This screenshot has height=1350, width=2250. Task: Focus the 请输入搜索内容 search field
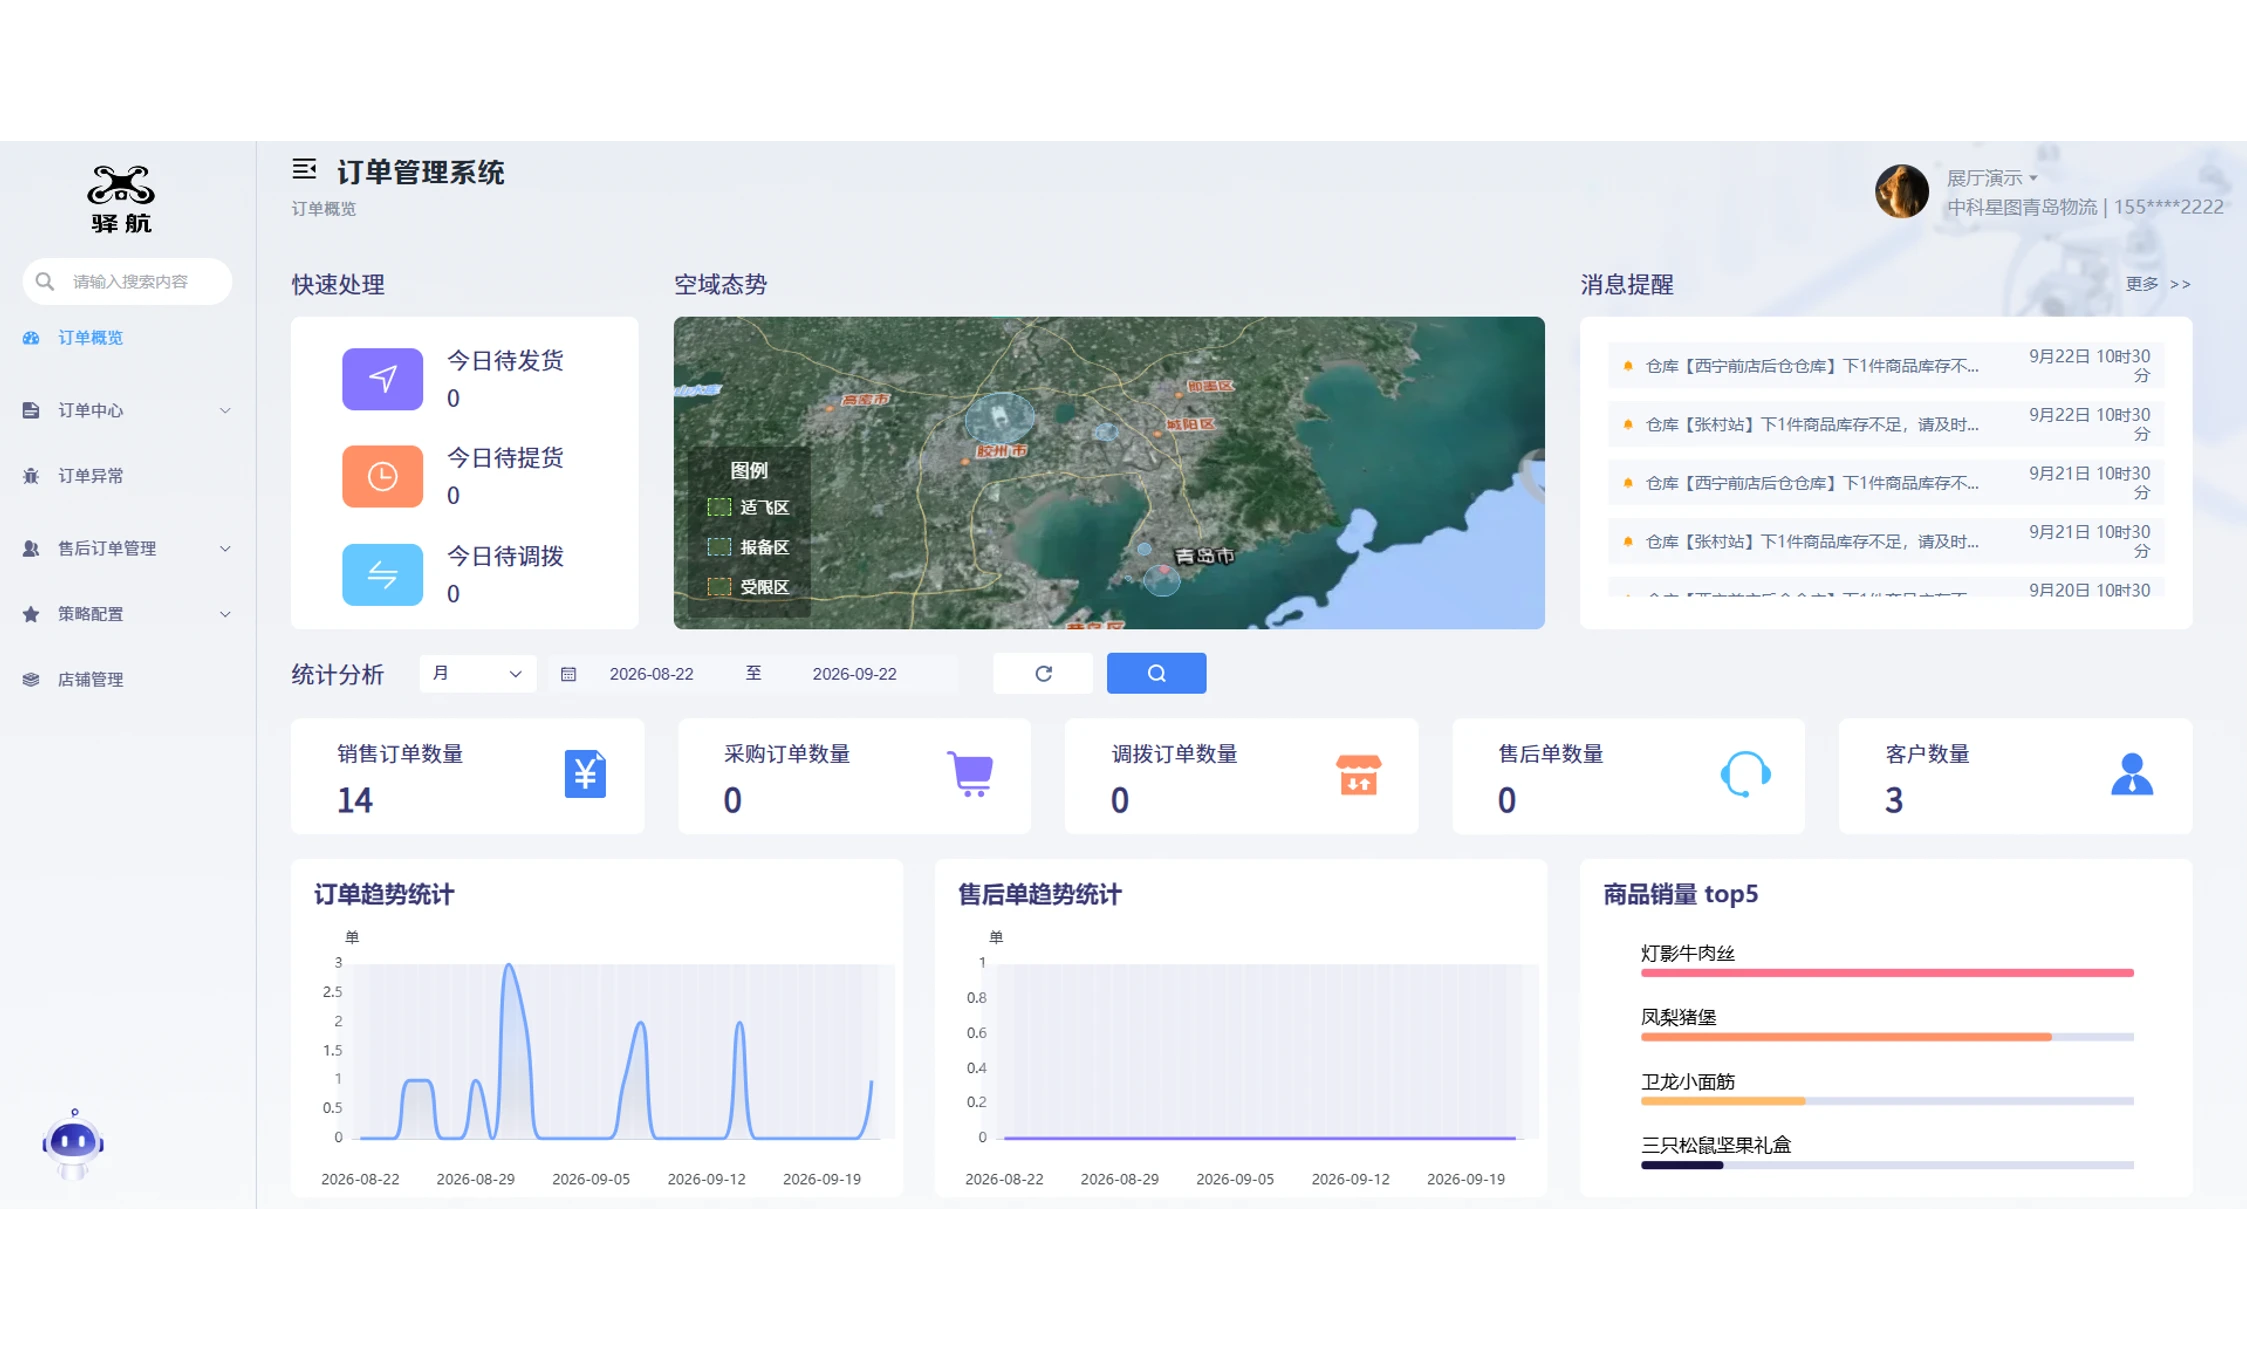pyautogui.click(x=128, y=282)
